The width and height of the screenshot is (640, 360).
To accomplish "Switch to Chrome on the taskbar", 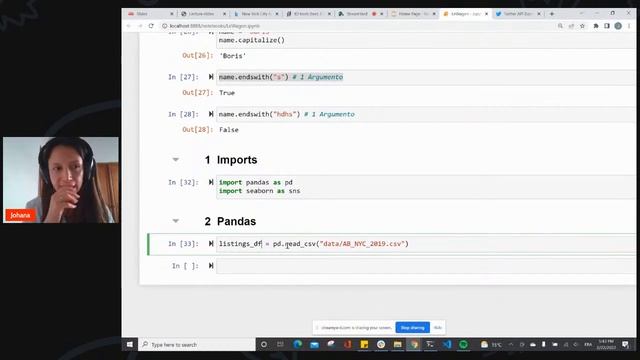I will coord(414,344).
